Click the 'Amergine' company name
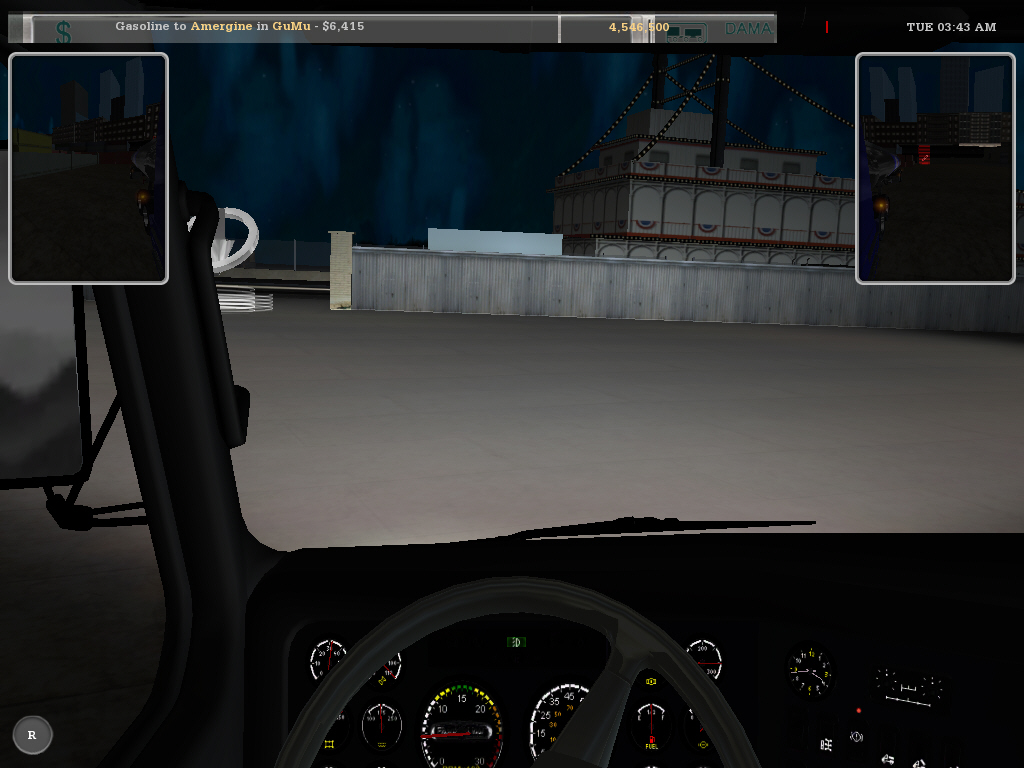 221,26
